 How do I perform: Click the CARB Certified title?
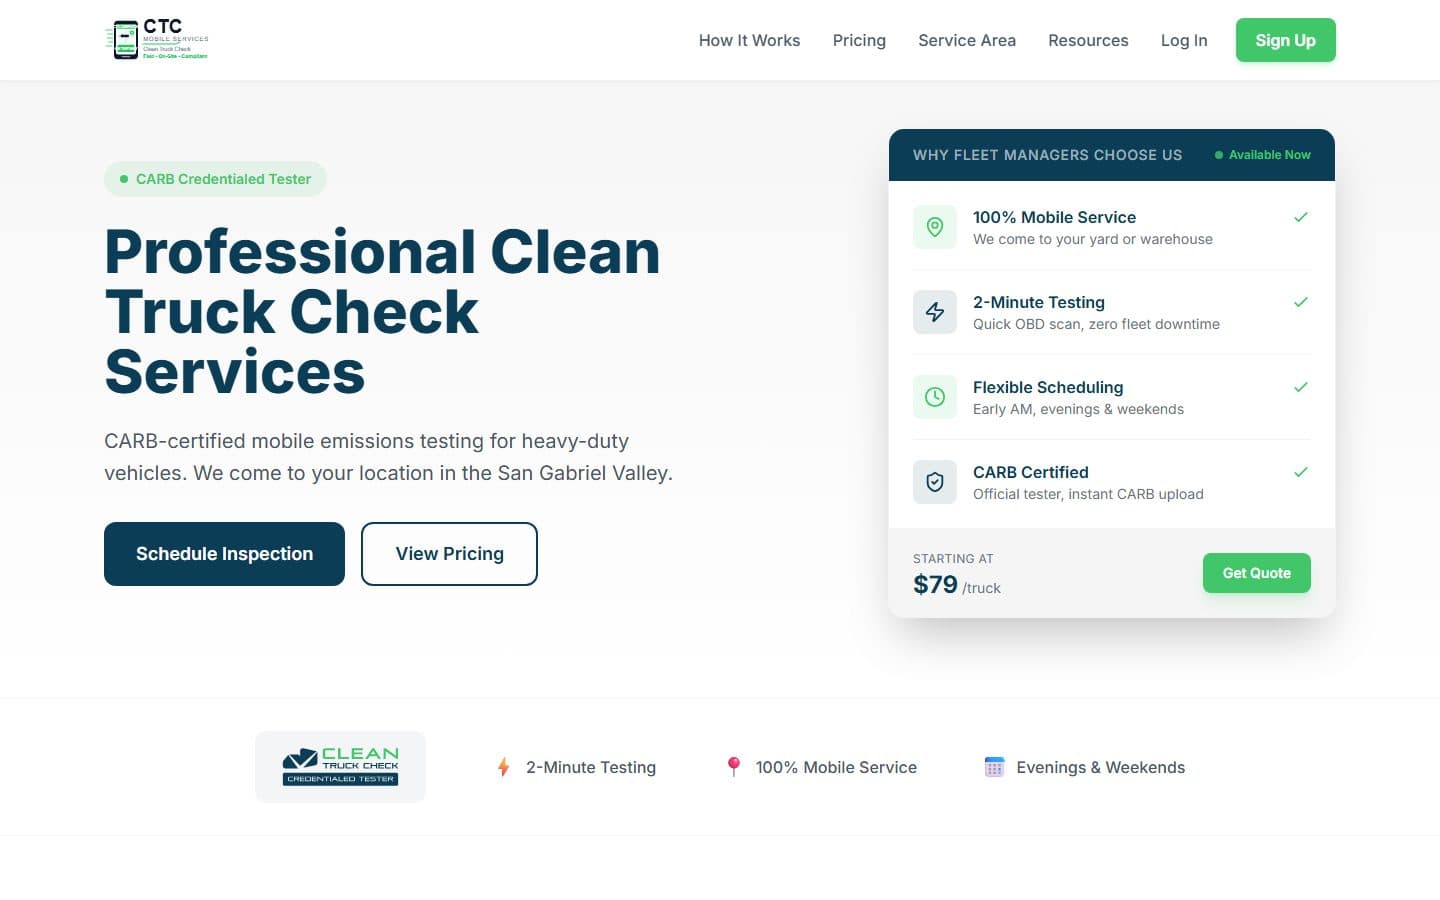click(1031, 472)
